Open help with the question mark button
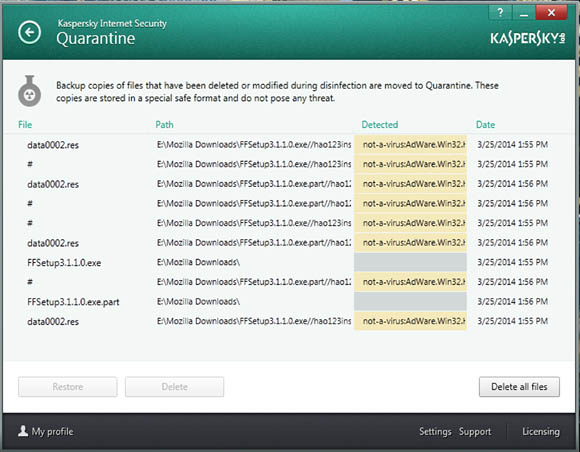The height and width of the screenshot is (452, 580). pyautogui.click(x=500, y=13)
